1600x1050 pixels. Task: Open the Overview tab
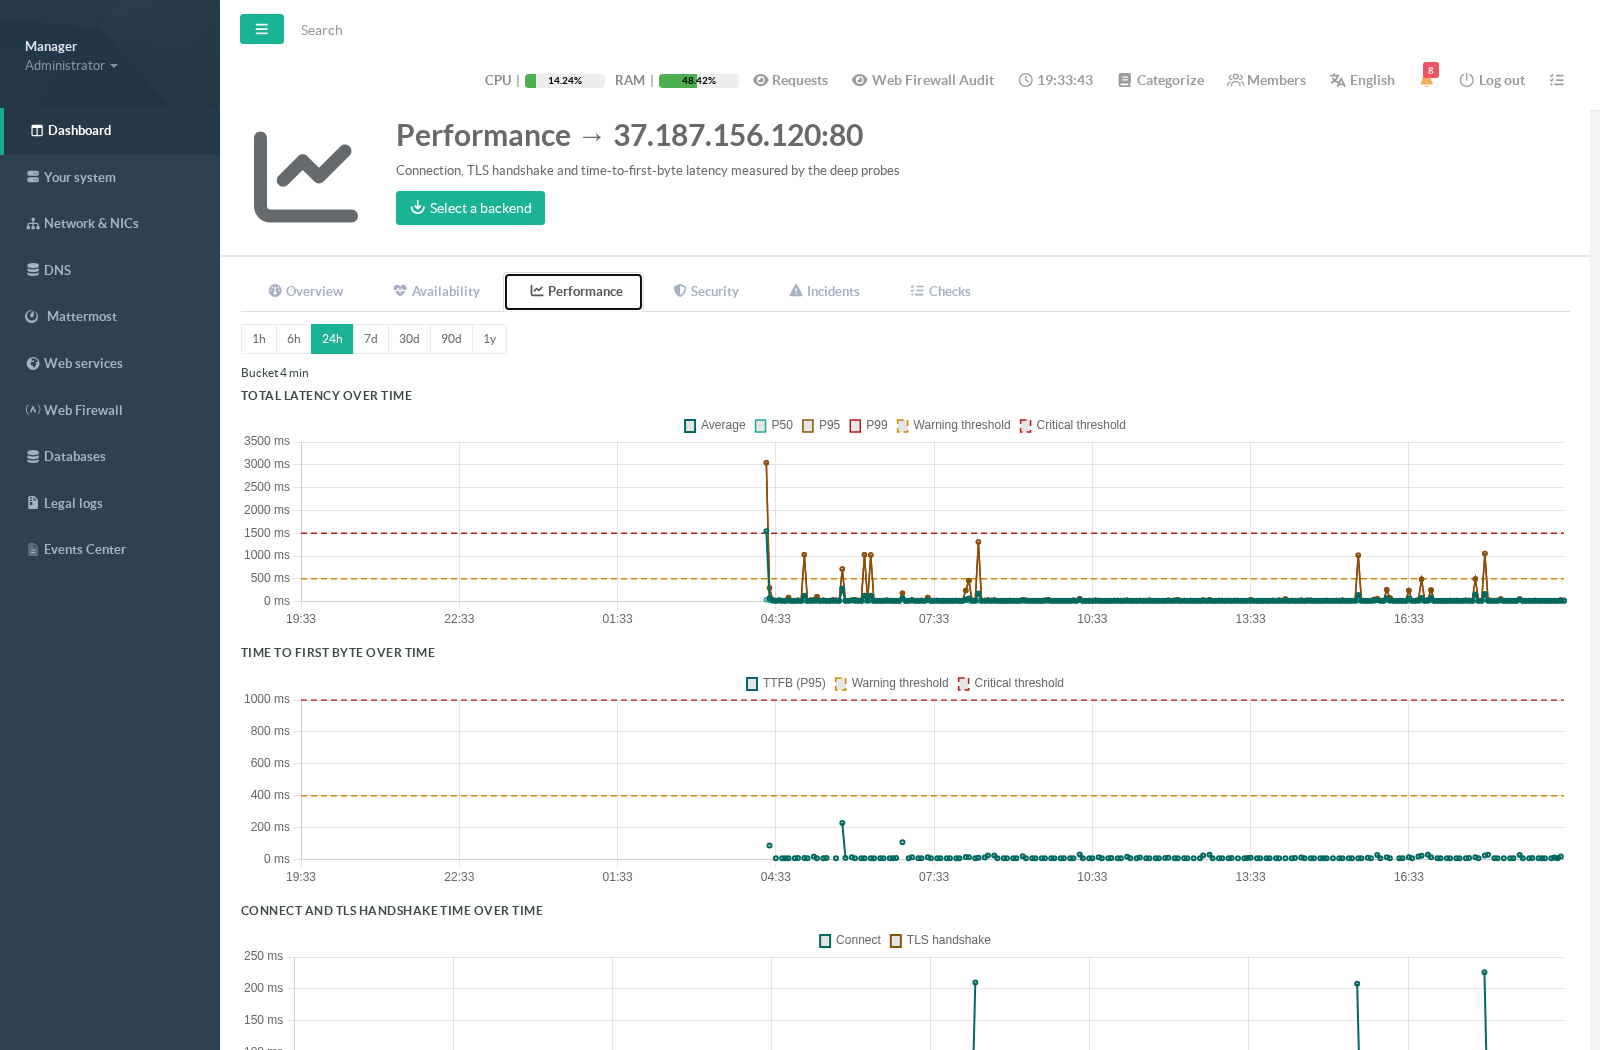pos(305,291)
